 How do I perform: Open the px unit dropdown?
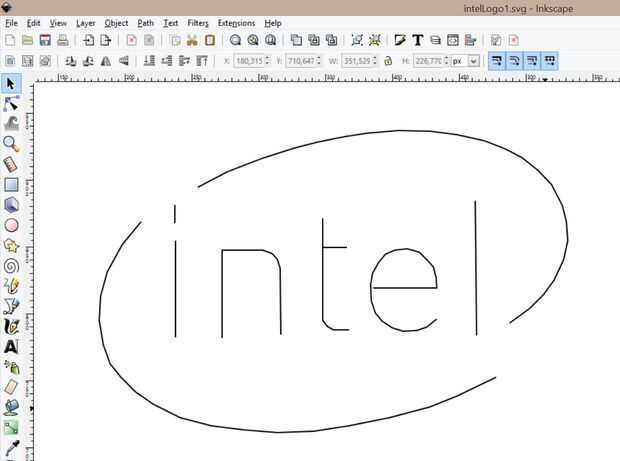pos(474,61)
